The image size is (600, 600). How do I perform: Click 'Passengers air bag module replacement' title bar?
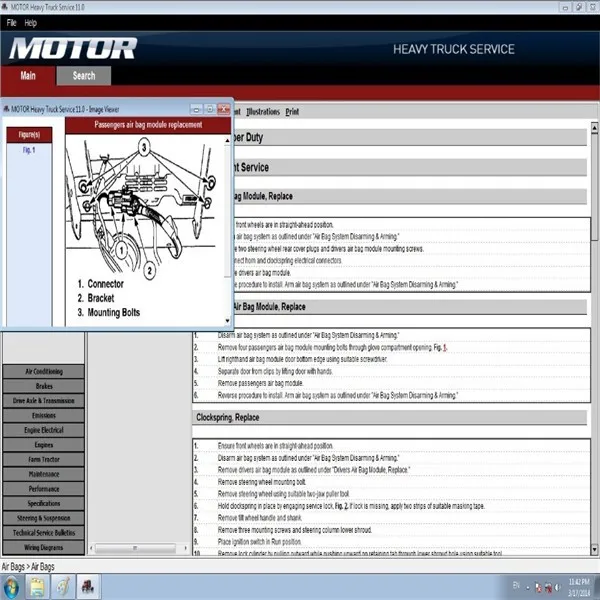click(148, 125)
